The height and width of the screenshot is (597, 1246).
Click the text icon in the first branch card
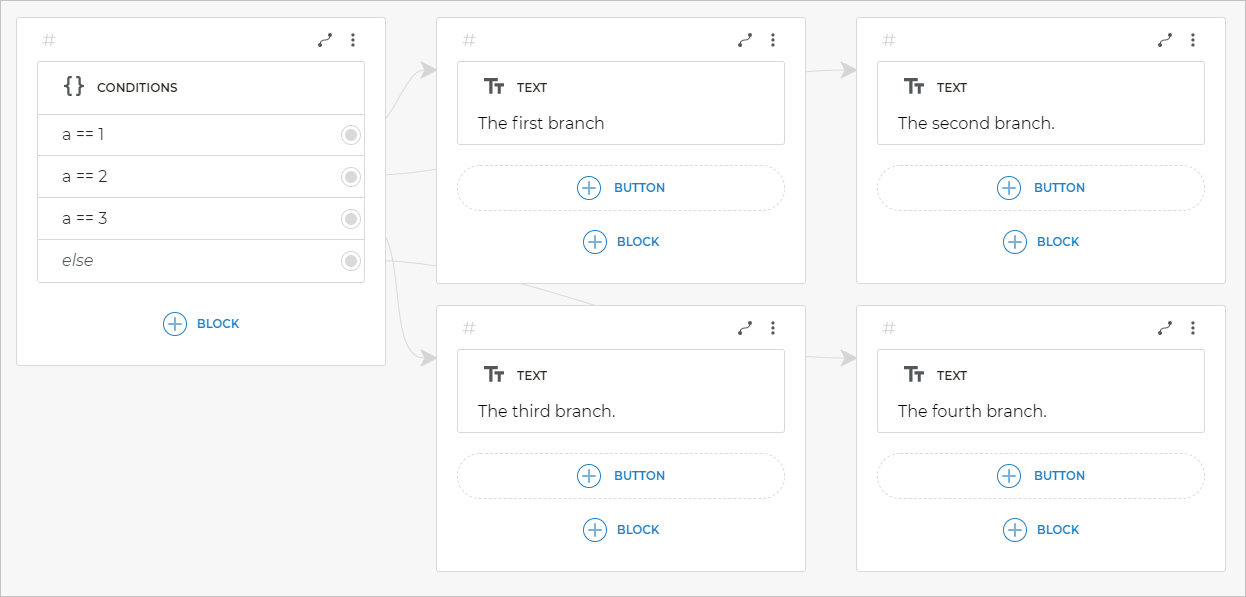pyautogui.click(x=494, y=87)
